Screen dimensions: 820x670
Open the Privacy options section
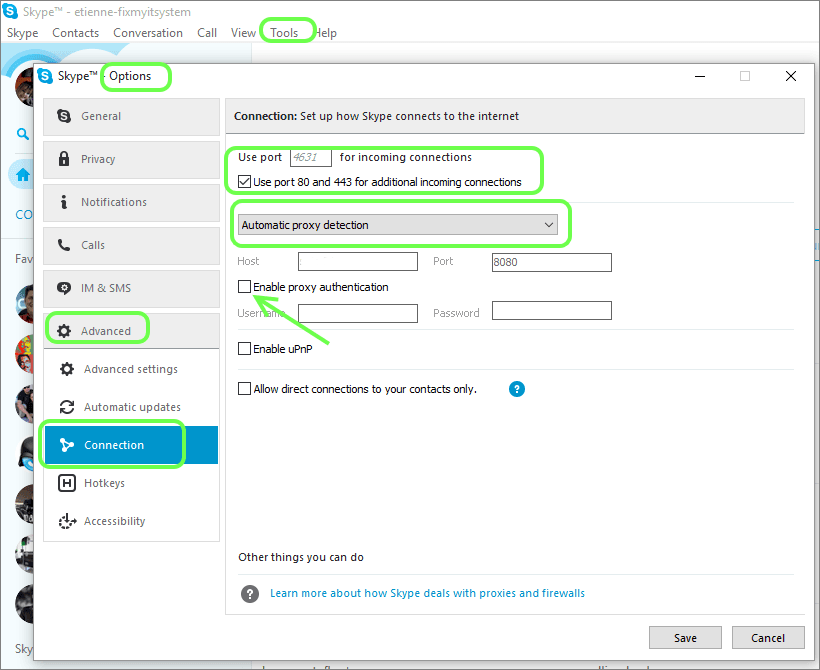131,160
